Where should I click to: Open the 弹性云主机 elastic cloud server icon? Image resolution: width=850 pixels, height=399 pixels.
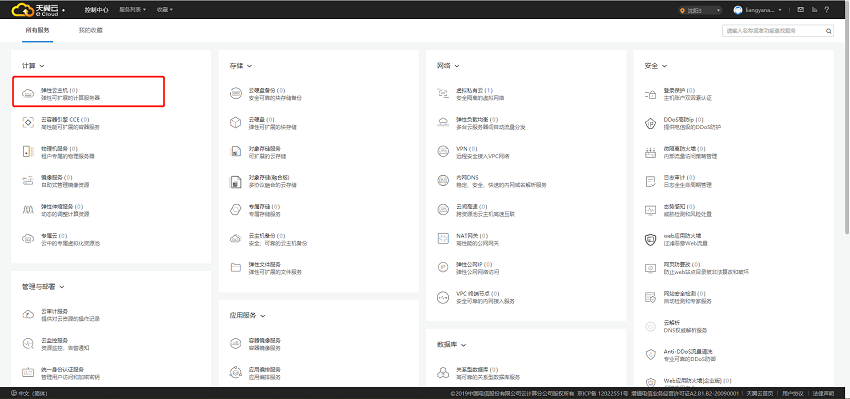tap(28, 94)
